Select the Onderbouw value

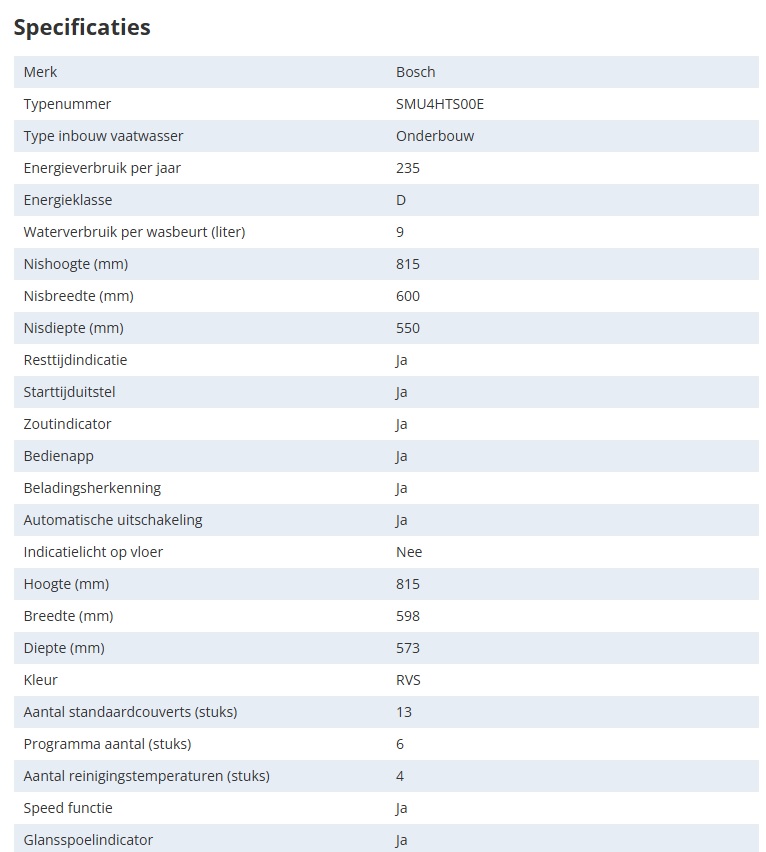[435, 136]
